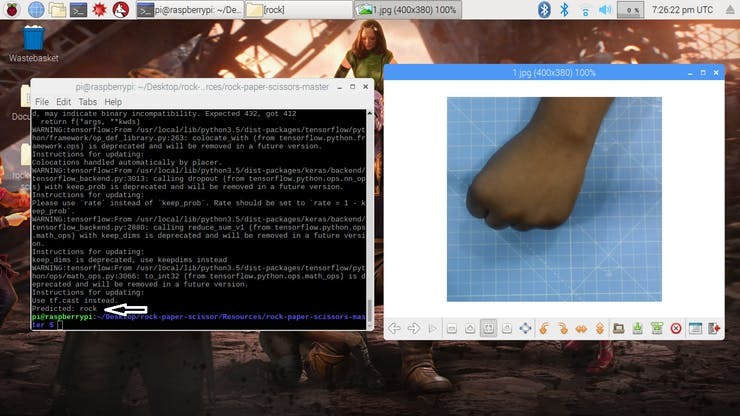Click the eject tray icon
Image resolution: width=740 pixels, height=416 pixels.
[x=730, y=9]
